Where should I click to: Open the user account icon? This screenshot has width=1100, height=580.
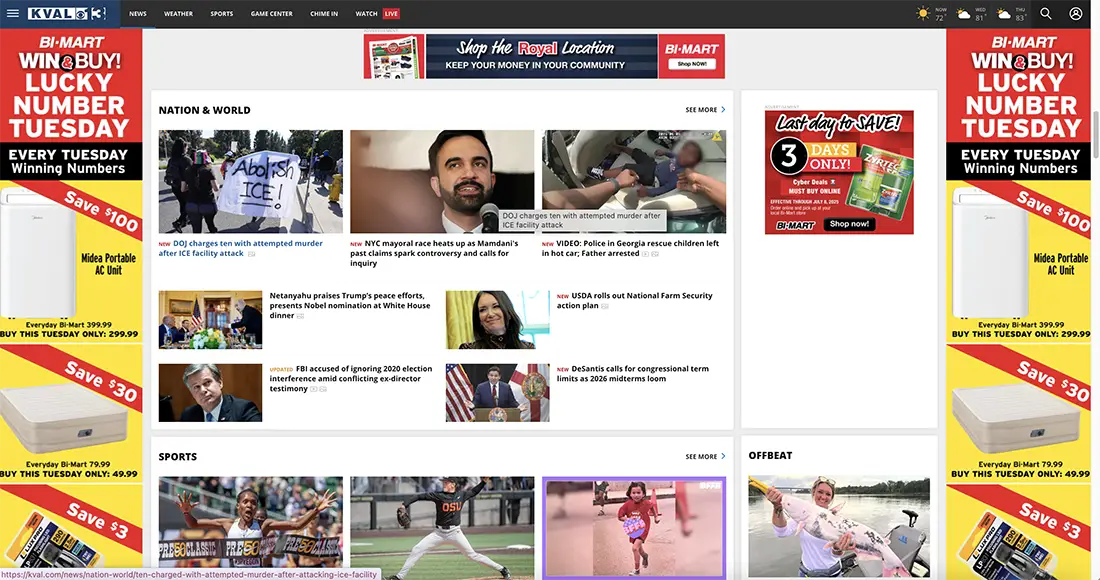1075,13
